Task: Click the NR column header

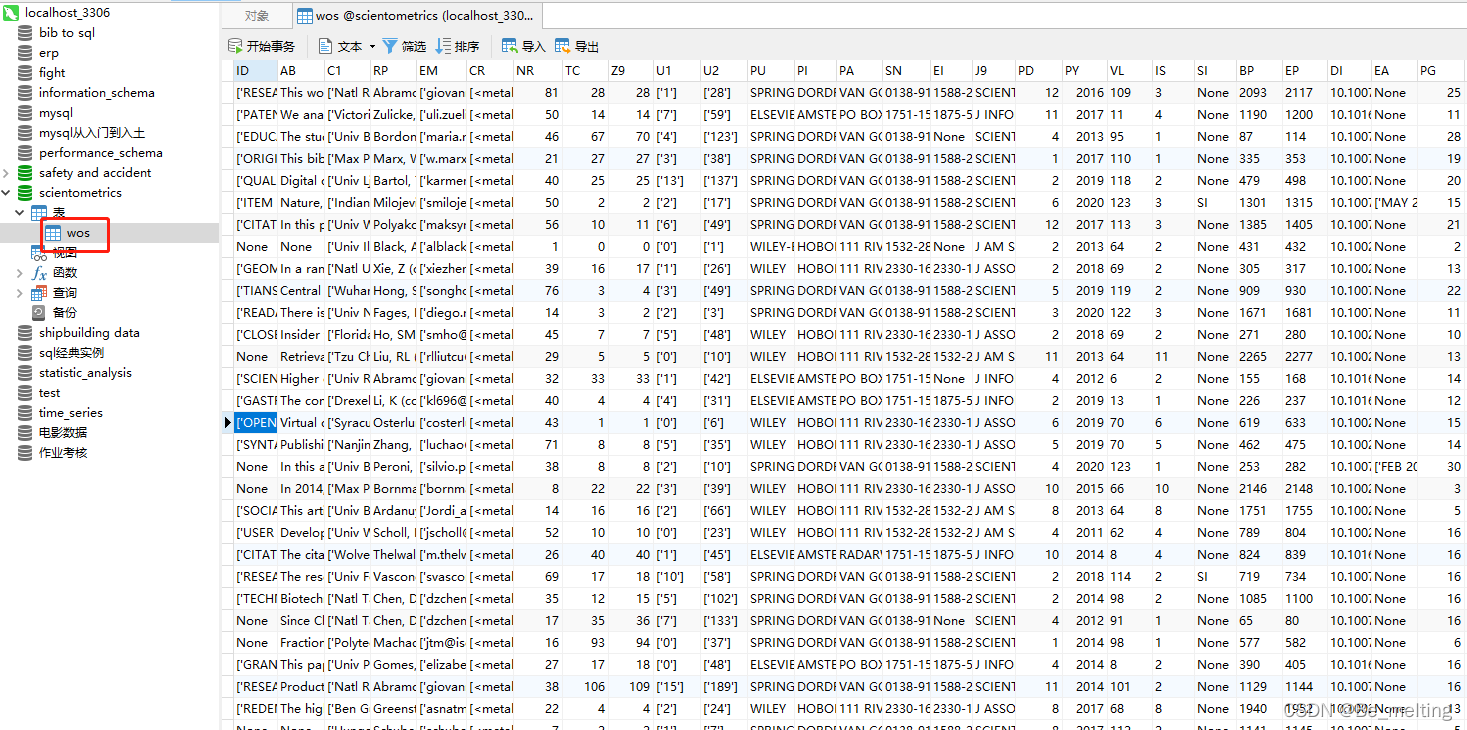Action: pos(537,70)
